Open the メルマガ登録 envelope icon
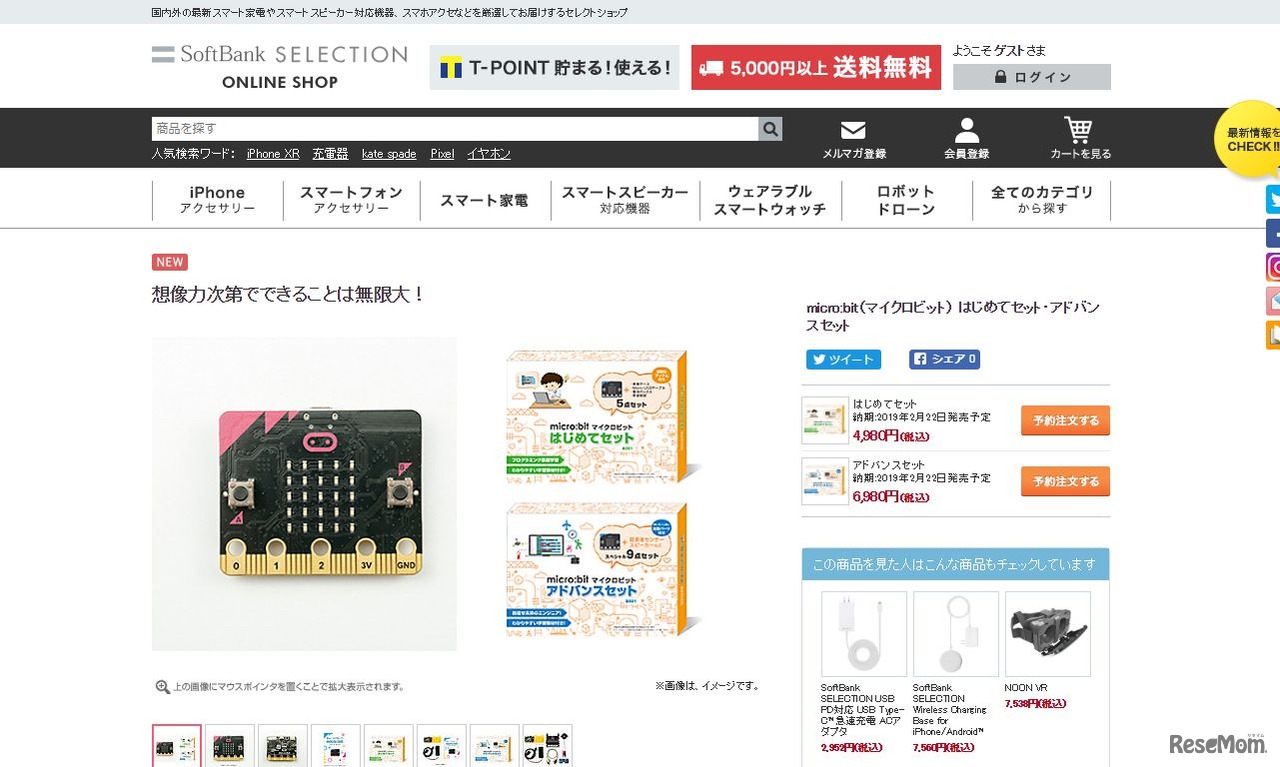The width and height of the screenshot is (1280, 767). tap(853, 131)
